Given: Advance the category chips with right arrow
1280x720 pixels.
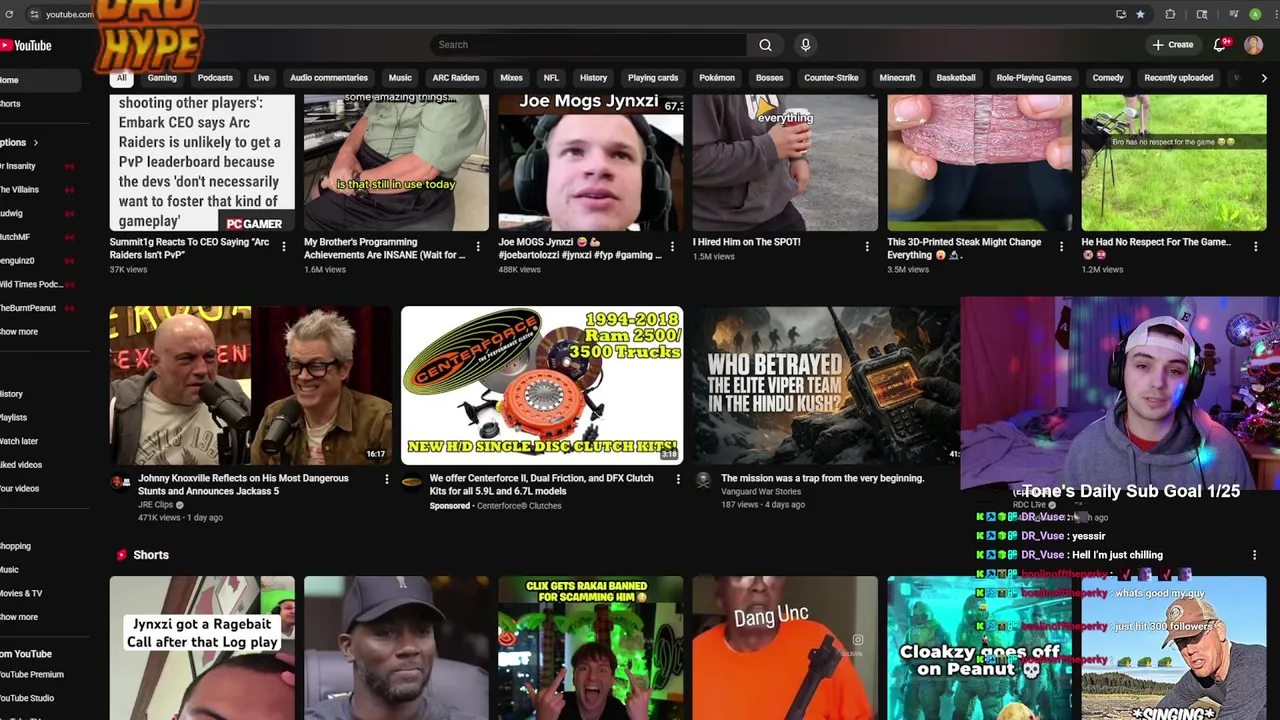Looking at the screenshot, I should click(x=1264, y=78).
